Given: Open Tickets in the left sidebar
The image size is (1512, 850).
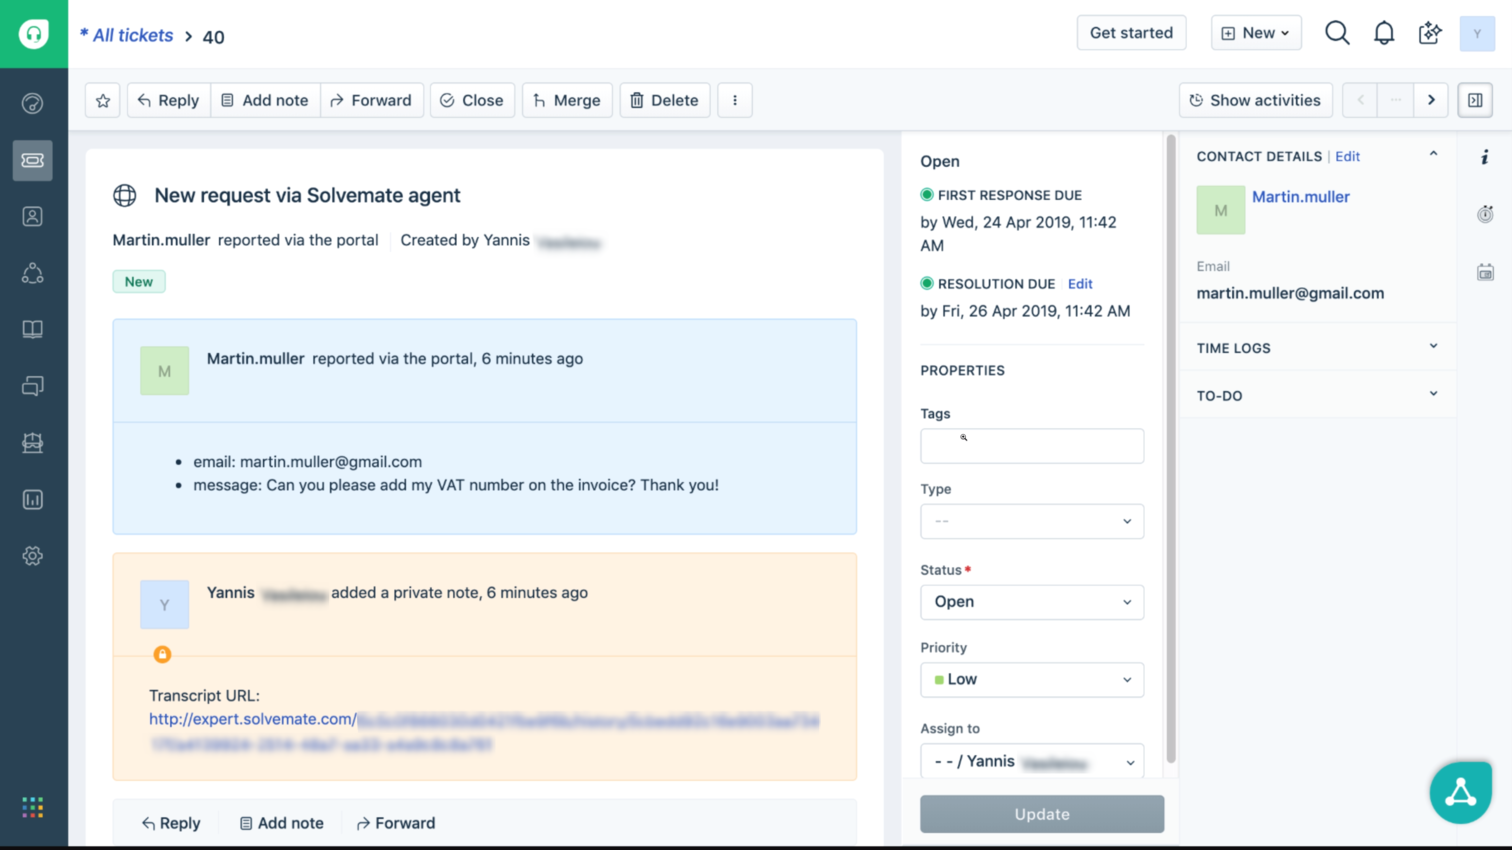Looking at the screenshot, I should [33, 160].
